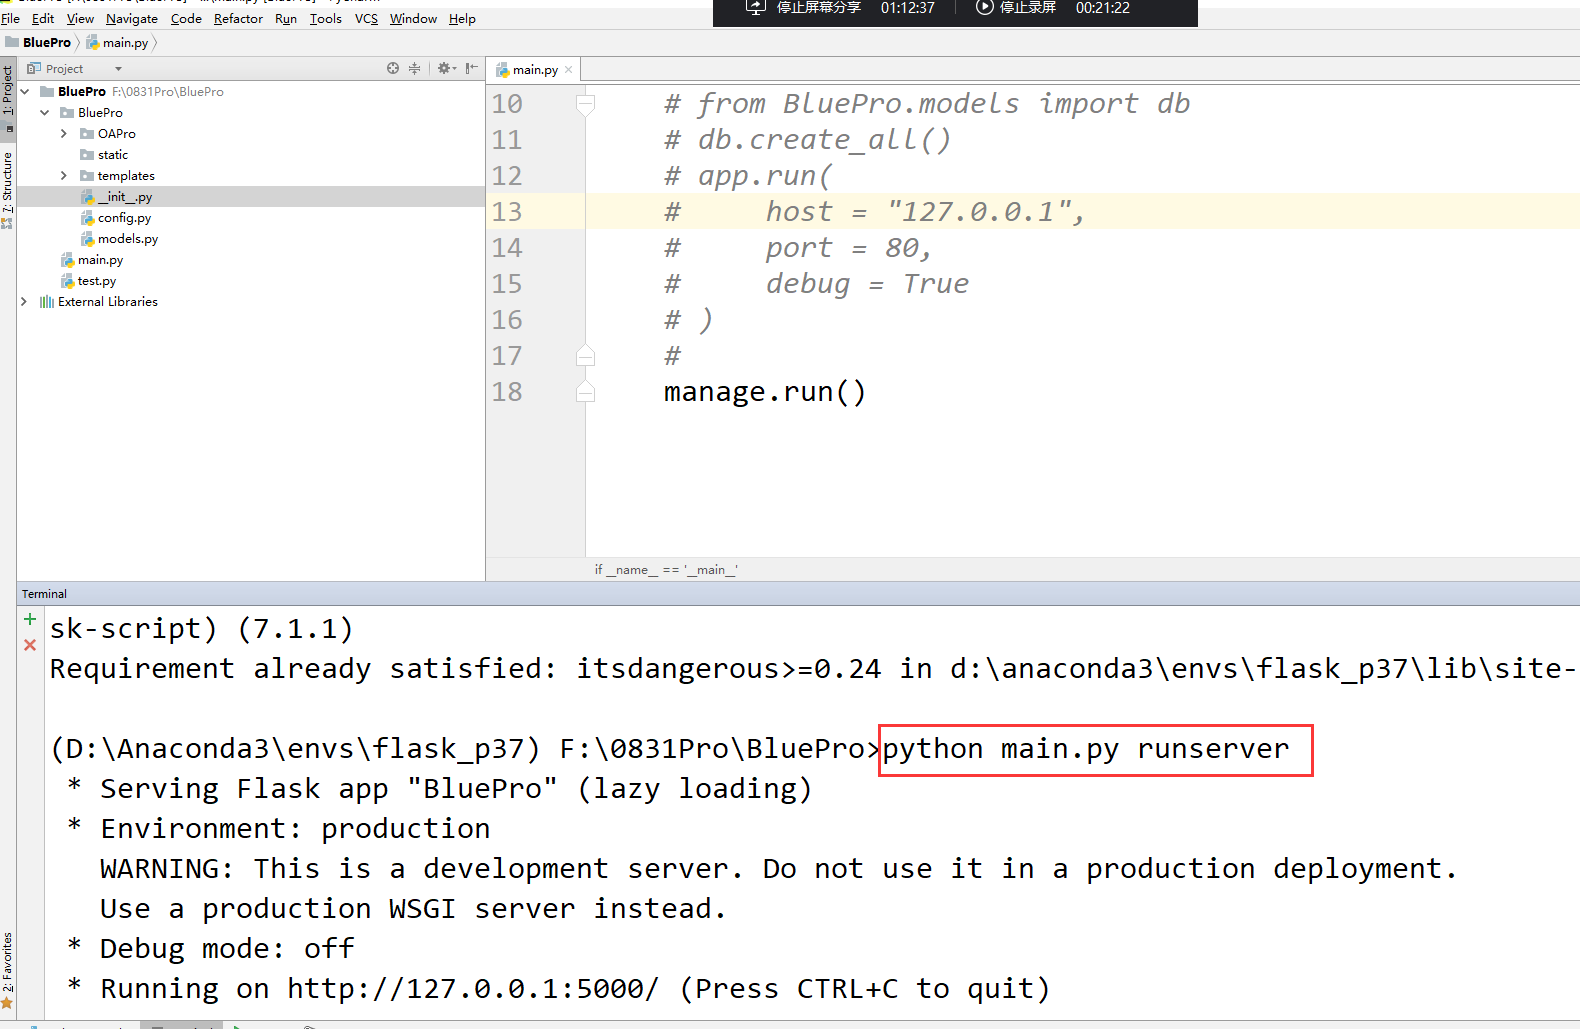This screenshot has height=1029, width=1580.
Task: Open the Navigate menu
Action: click(132, 19)
